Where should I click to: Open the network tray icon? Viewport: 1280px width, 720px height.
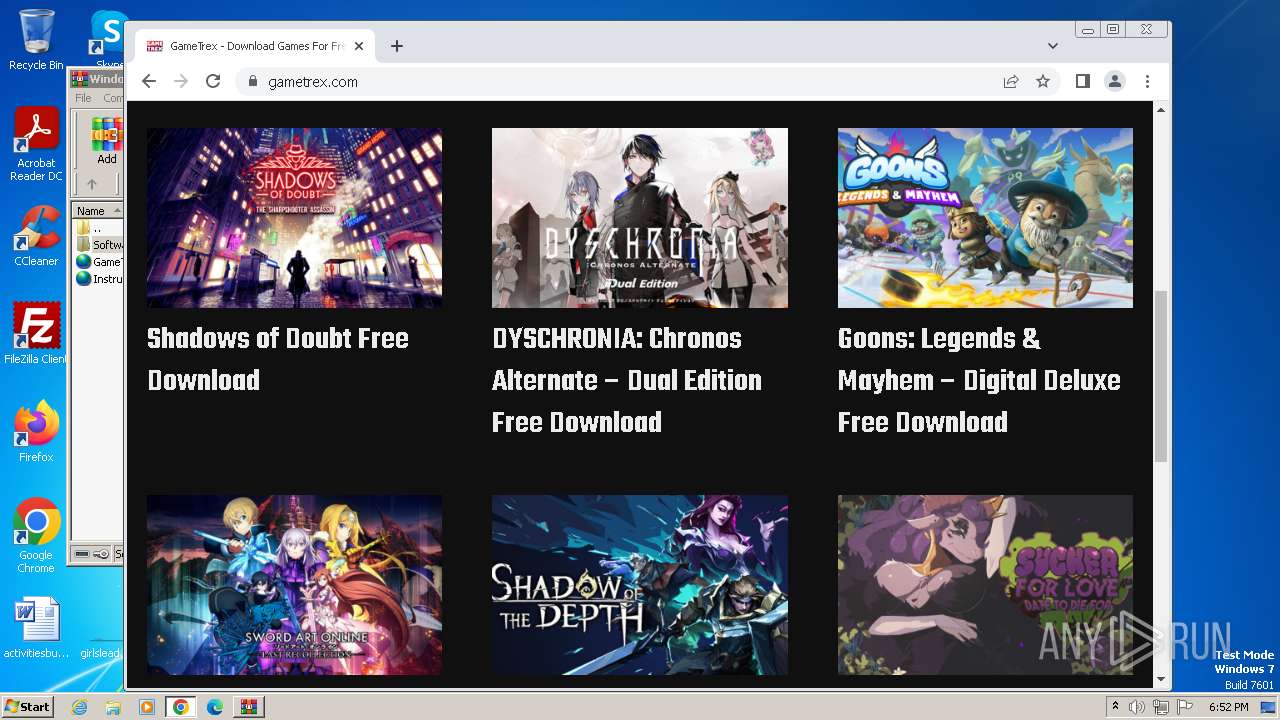pyautogui.click(x=1160, y=707)
